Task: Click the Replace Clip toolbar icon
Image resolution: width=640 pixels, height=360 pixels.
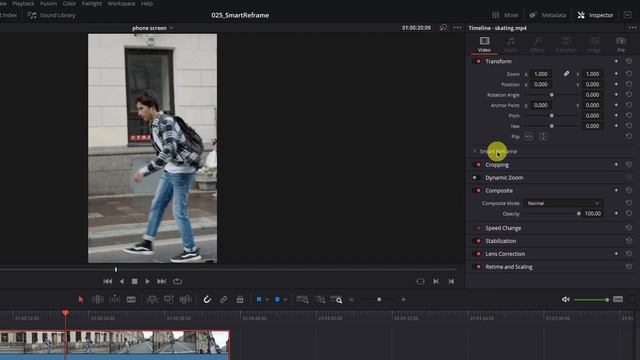Action: pos(185,300)
